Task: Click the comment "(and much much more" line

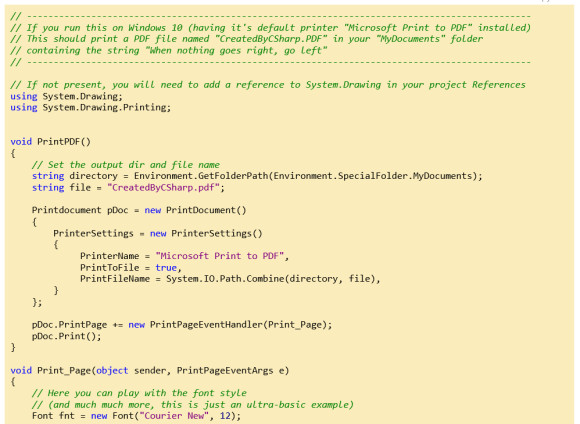Action: pyautogui.click(x=193, y=404)
